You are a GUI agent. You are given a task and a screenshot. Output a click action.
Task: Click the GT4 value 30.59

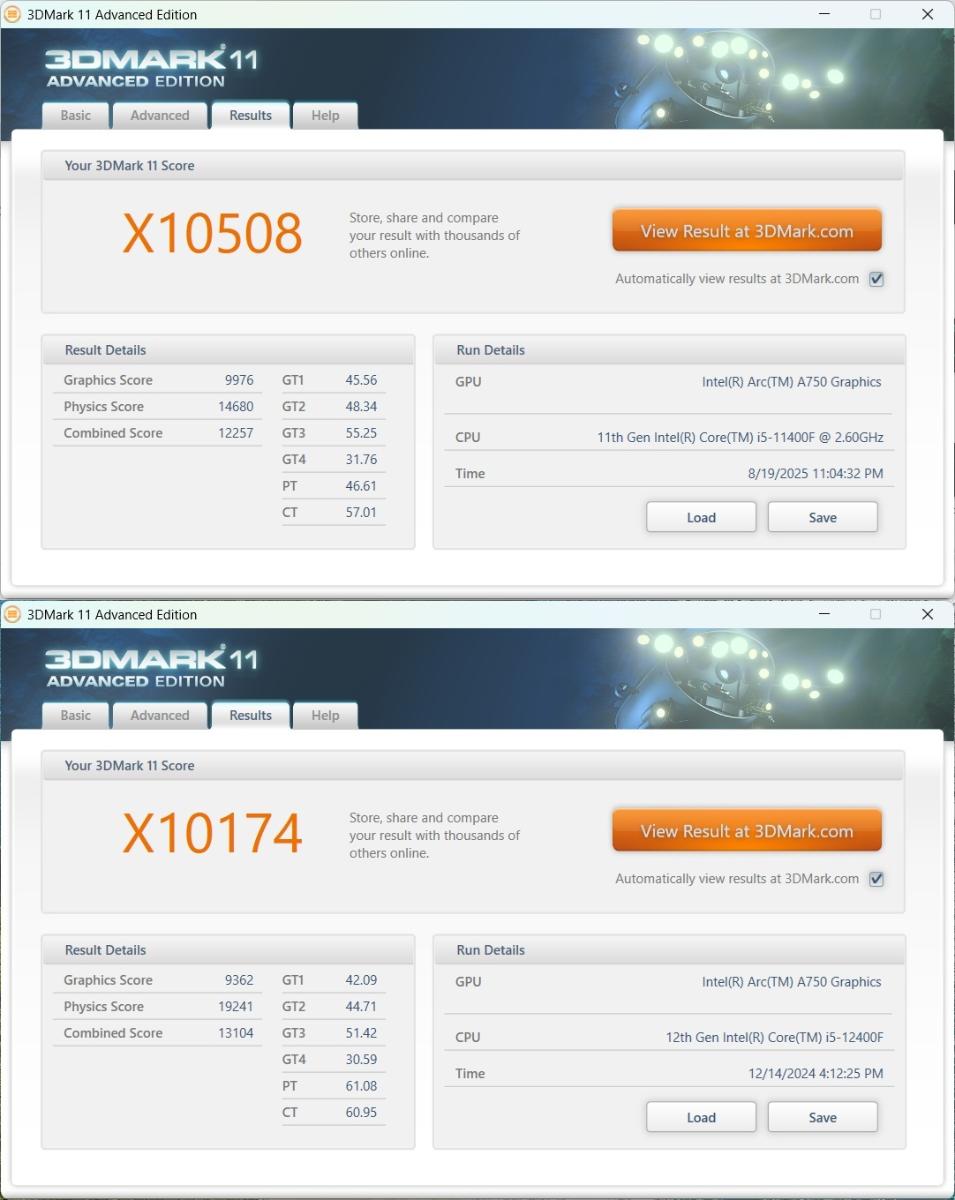click(361, 1059)
